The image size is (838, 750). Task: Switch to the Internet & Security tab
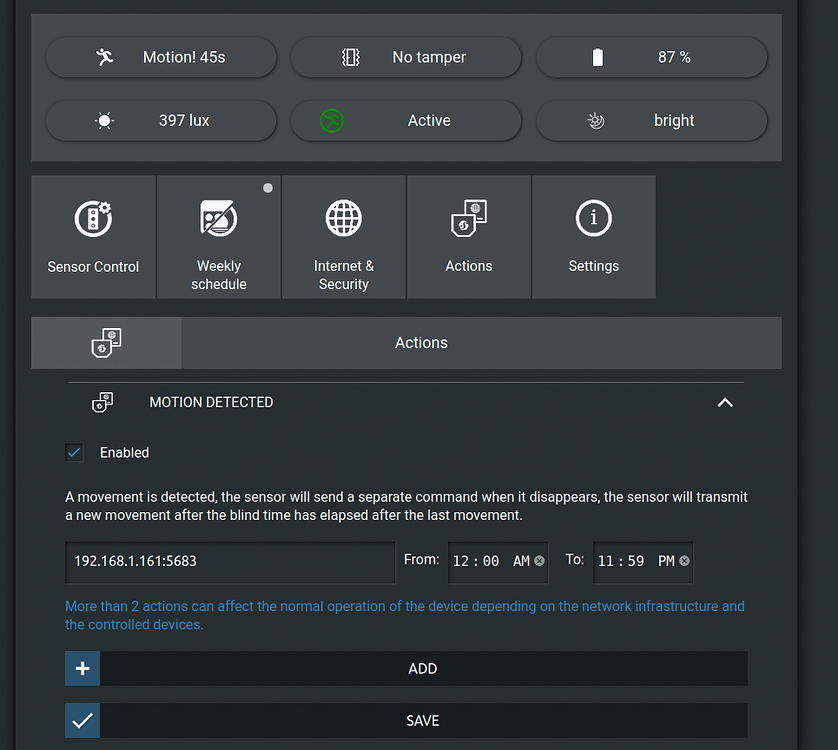tap(343, 237)
